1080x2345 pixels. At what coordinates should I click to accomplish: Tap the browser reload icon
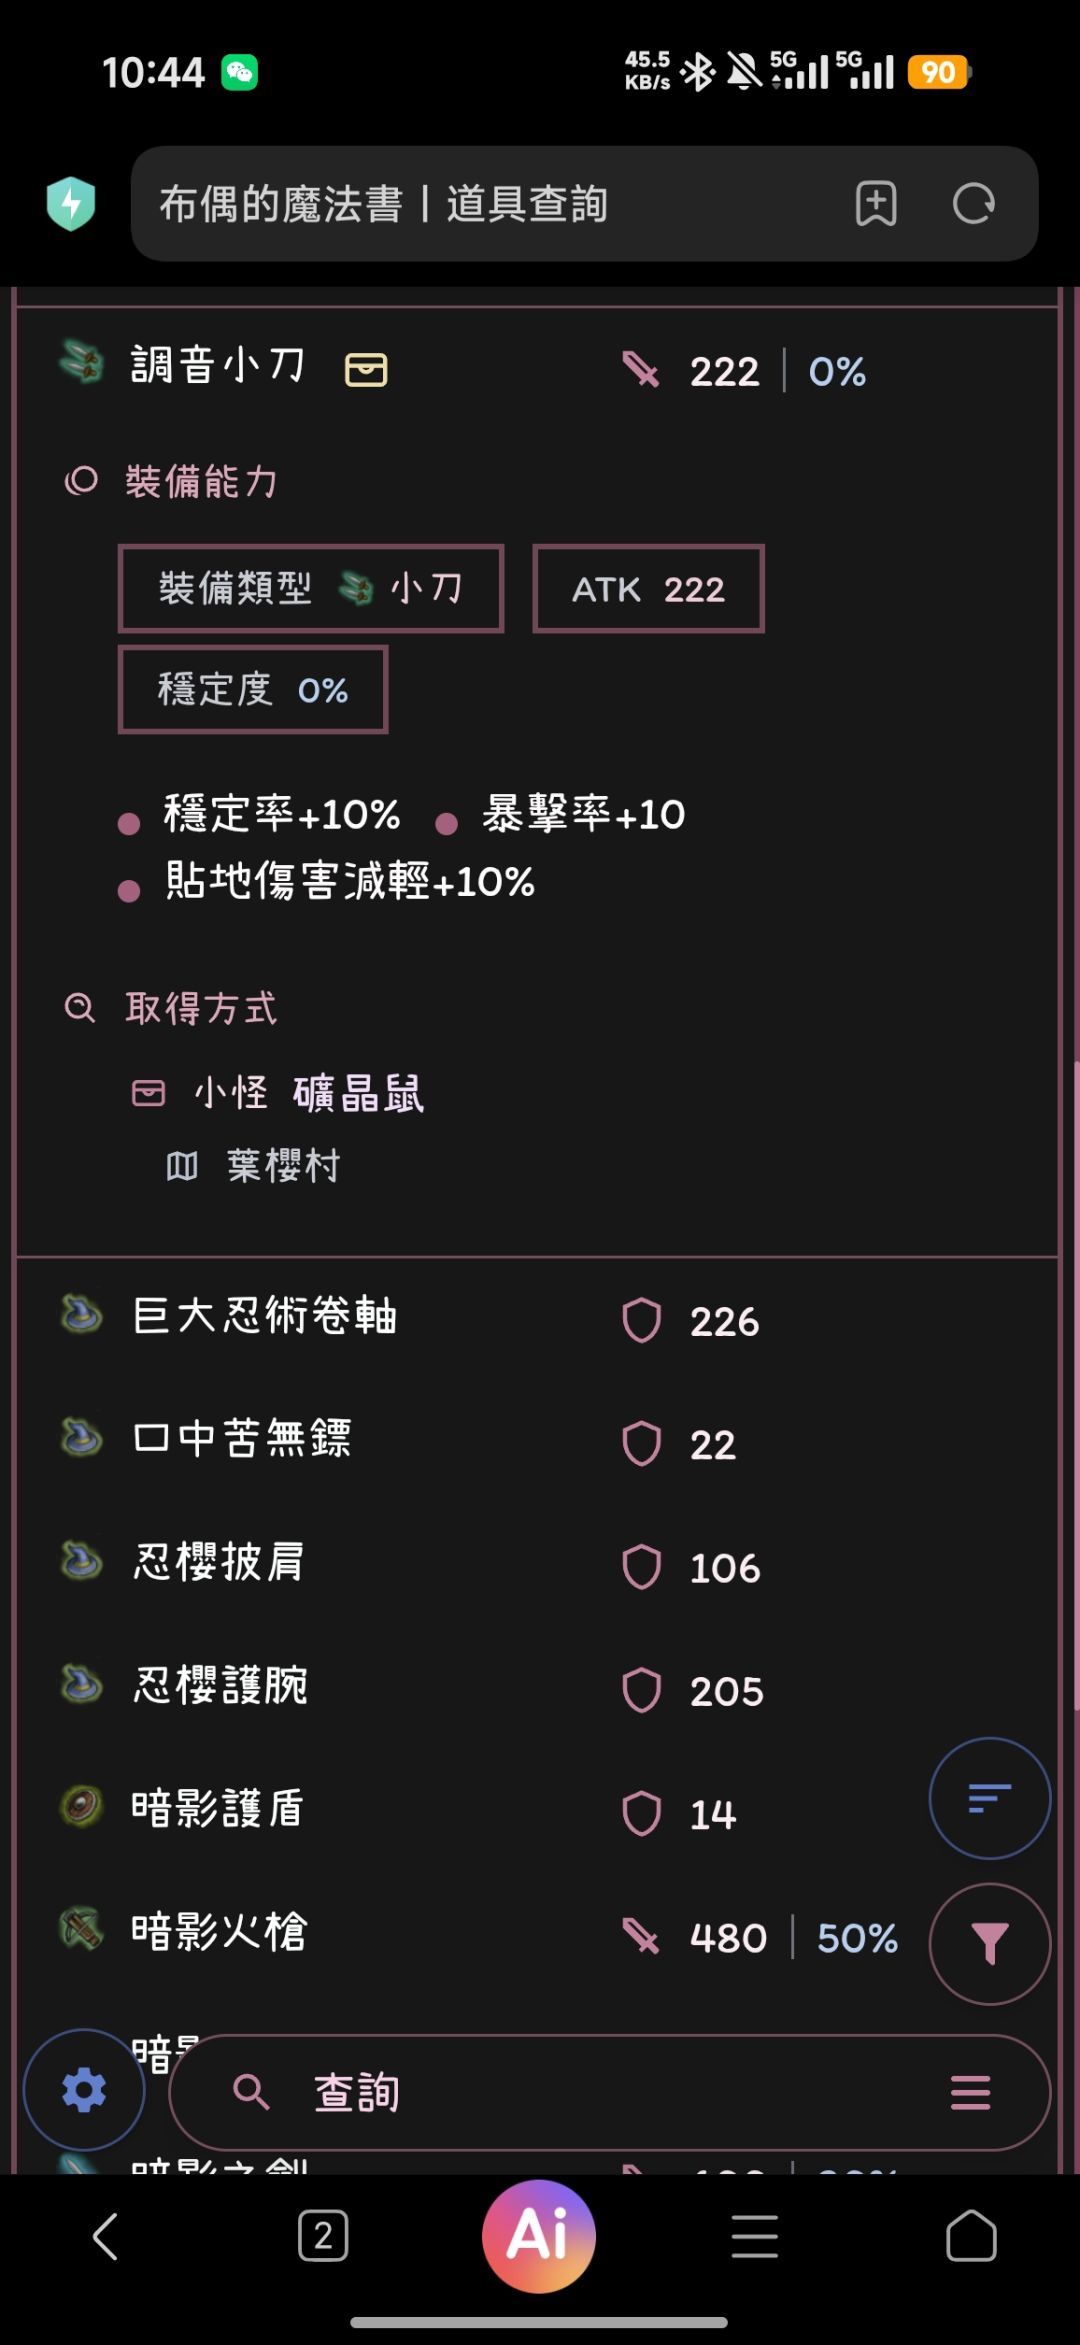click(973, 204)
